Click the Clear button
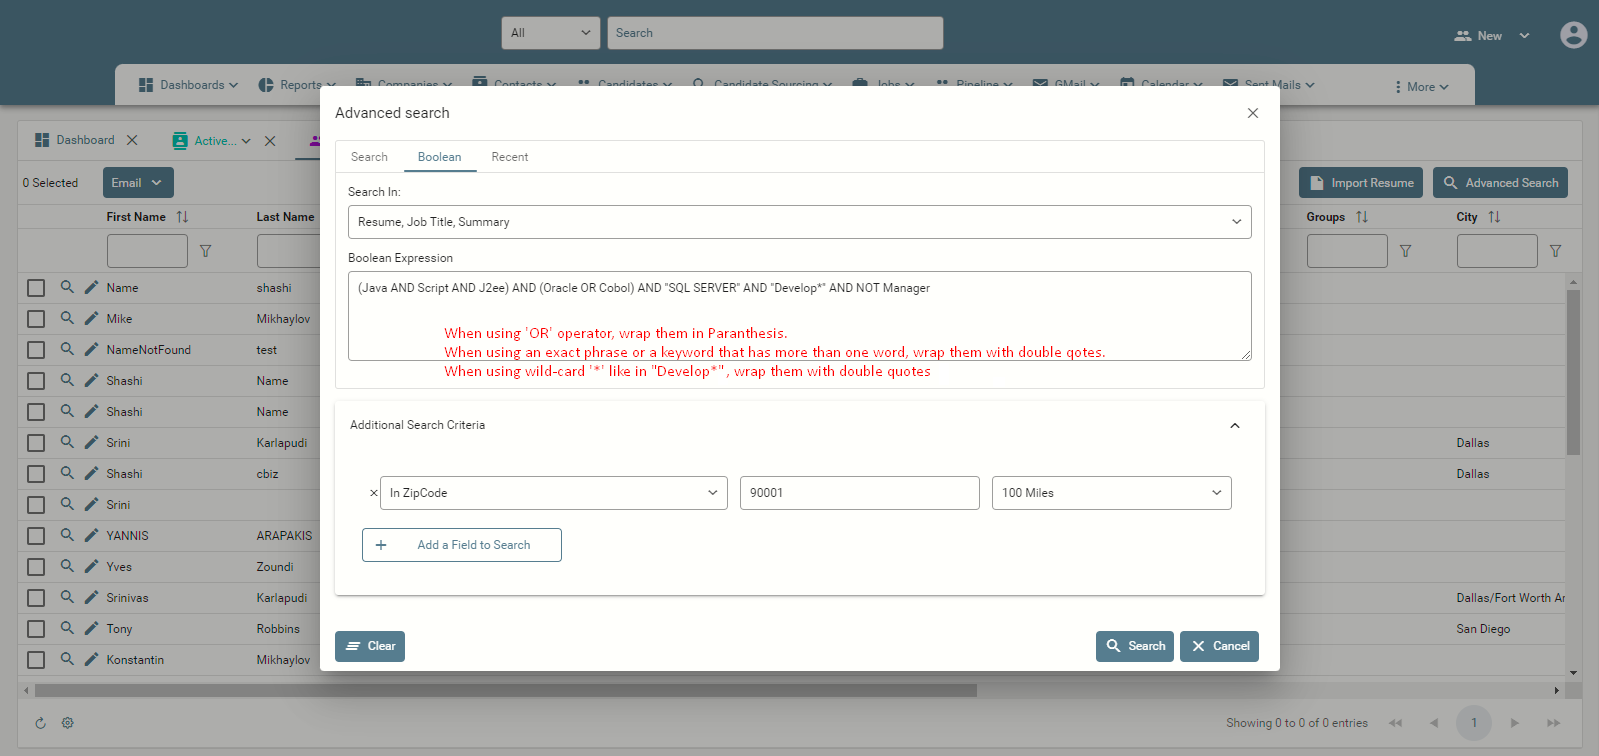The height and width of the screenshot is (756, 1599). pos(370,646)
